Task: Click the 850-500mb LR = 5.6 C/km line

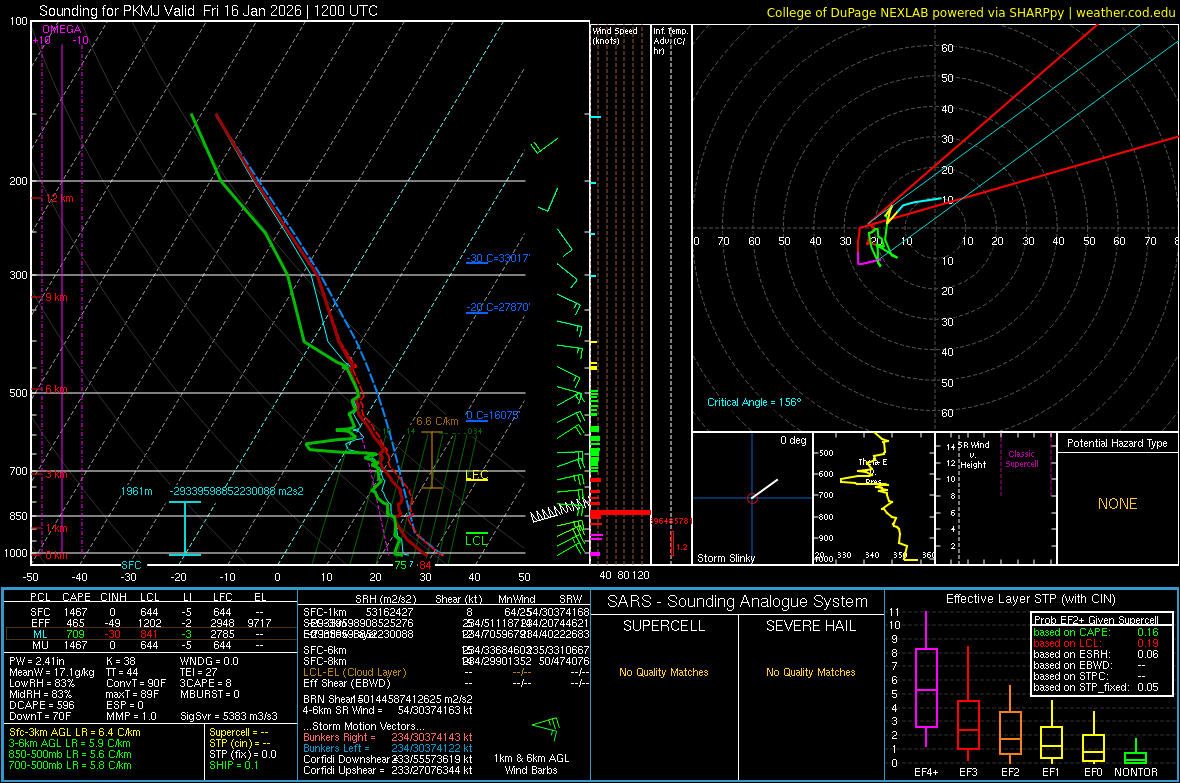Action: tap(70, 754)
